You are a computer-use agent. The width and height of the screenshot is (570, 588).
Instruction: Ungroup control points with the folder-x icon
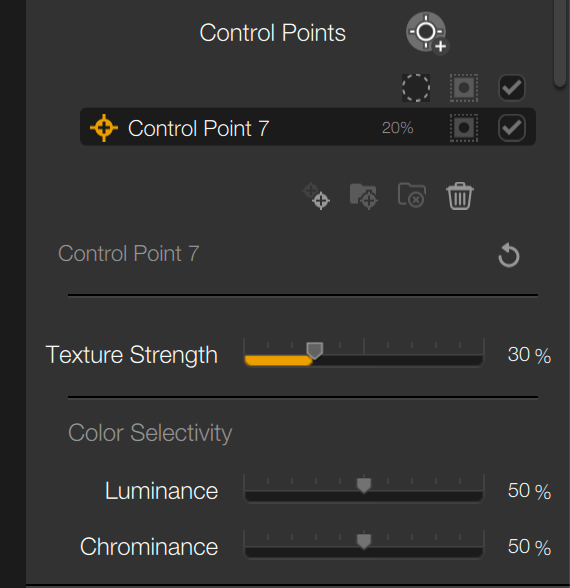(412, 196)
